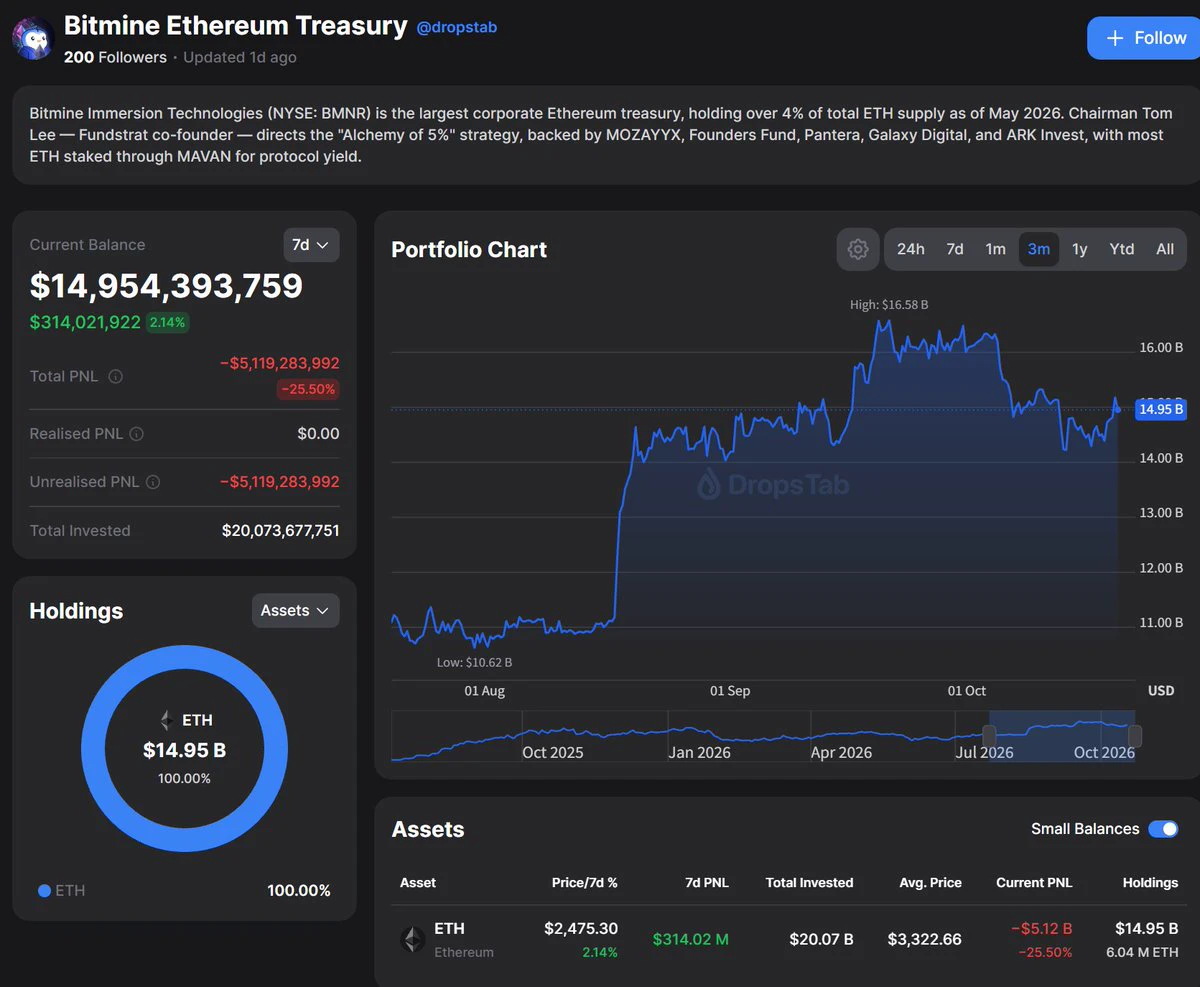The height and width of the screenshot is (987, 1200).
Task: Show info for Unrealised PNL
Action: 153,482
